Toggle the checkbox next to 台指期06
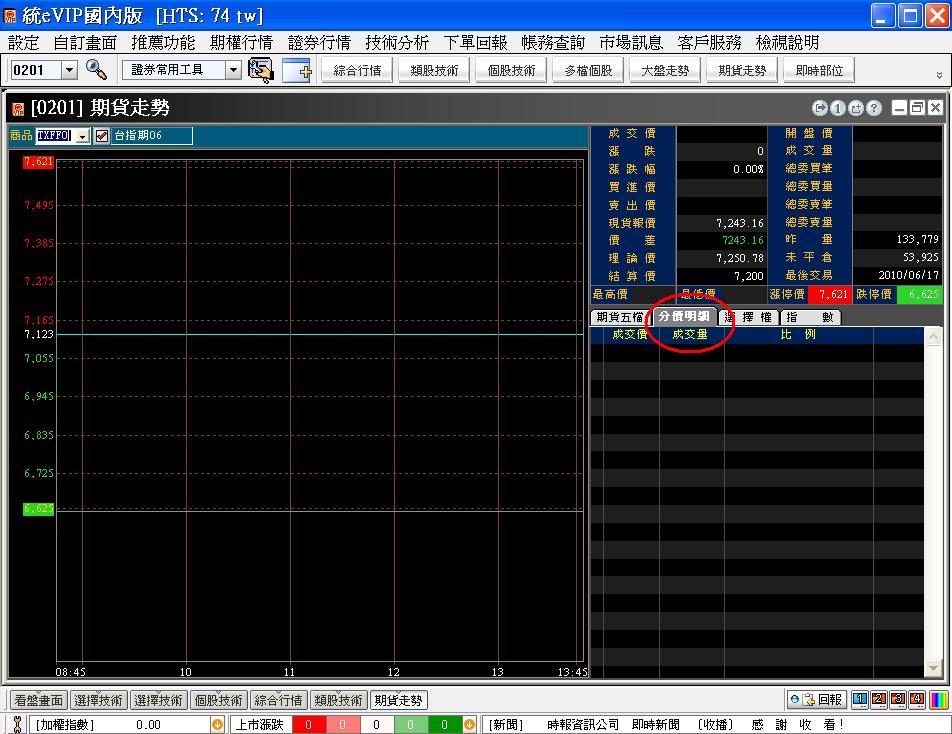Screen dimensions: 952x734 click(x=101, y=135)
